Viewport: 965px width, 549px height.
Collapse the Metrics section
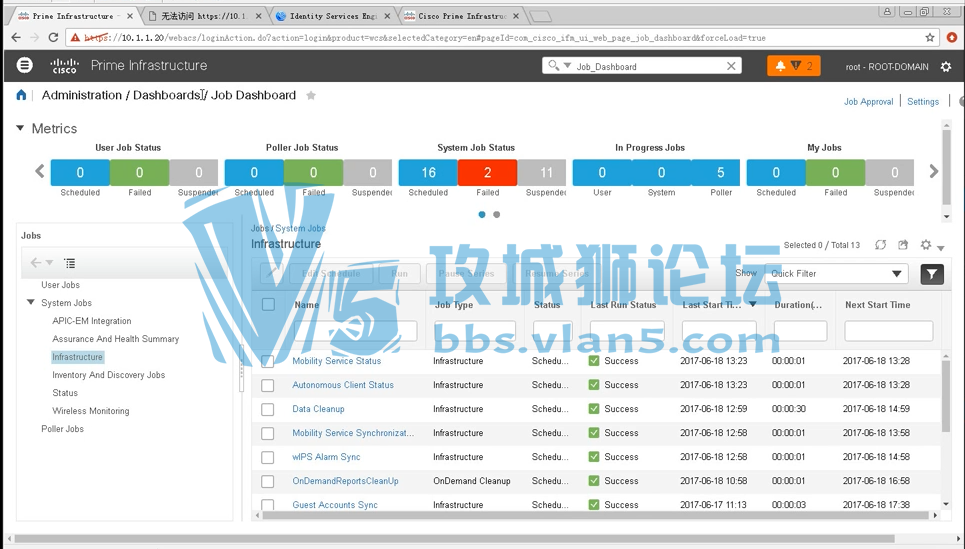(20, 128)
